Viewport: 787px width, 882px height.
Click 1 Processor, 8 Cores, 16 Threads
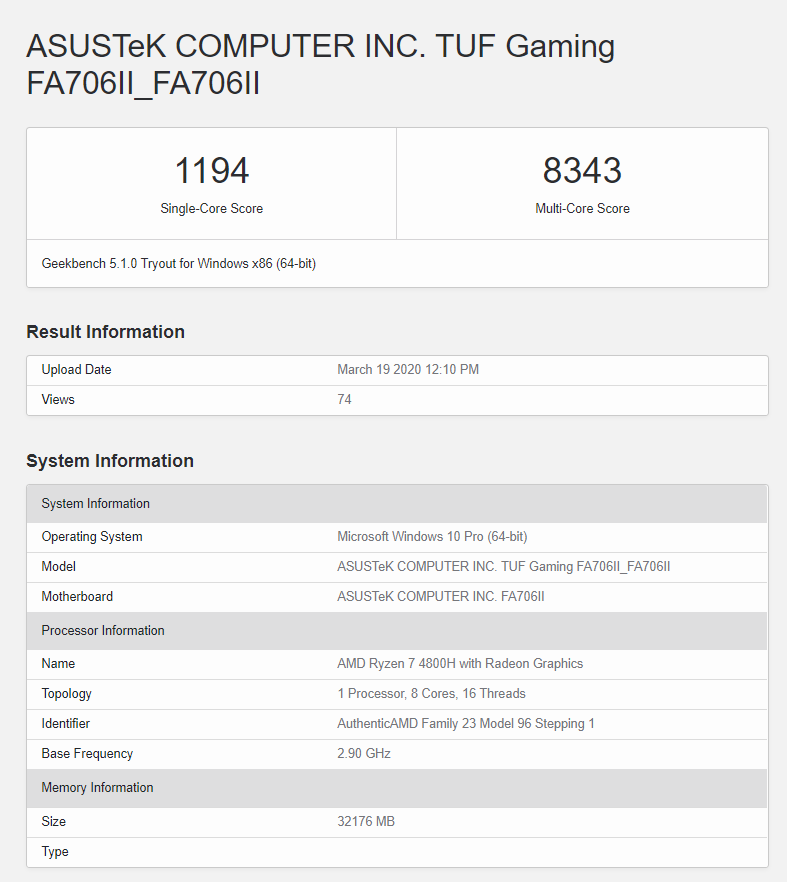click(x=431, y=694)
